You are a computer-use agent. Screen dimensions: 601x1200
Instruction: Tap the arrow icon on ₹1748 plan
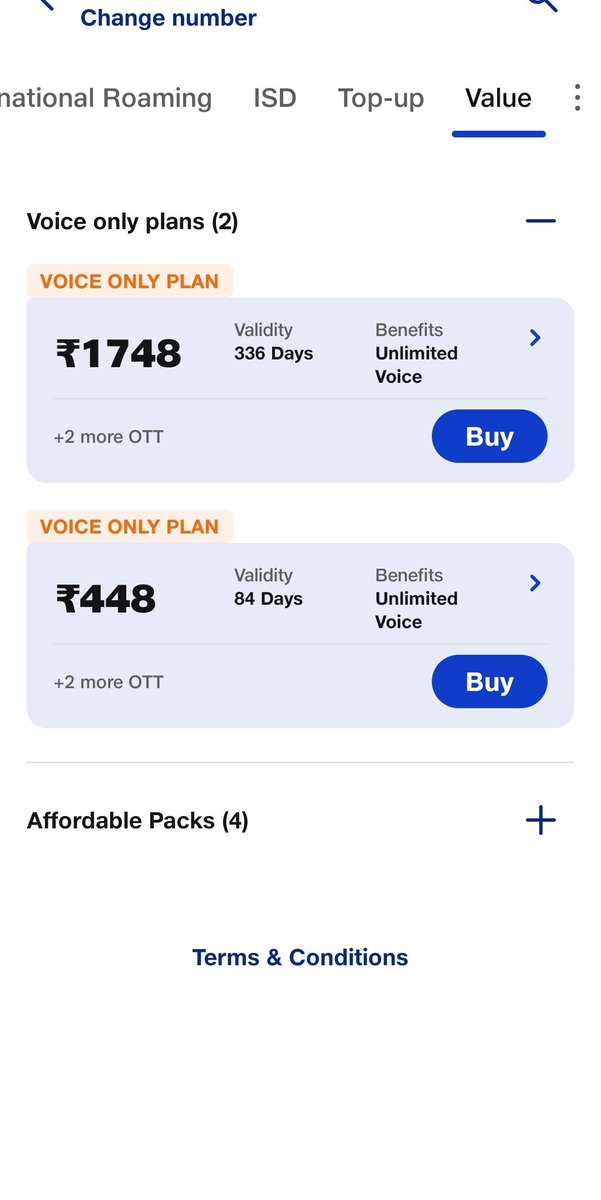click(535, 338)
